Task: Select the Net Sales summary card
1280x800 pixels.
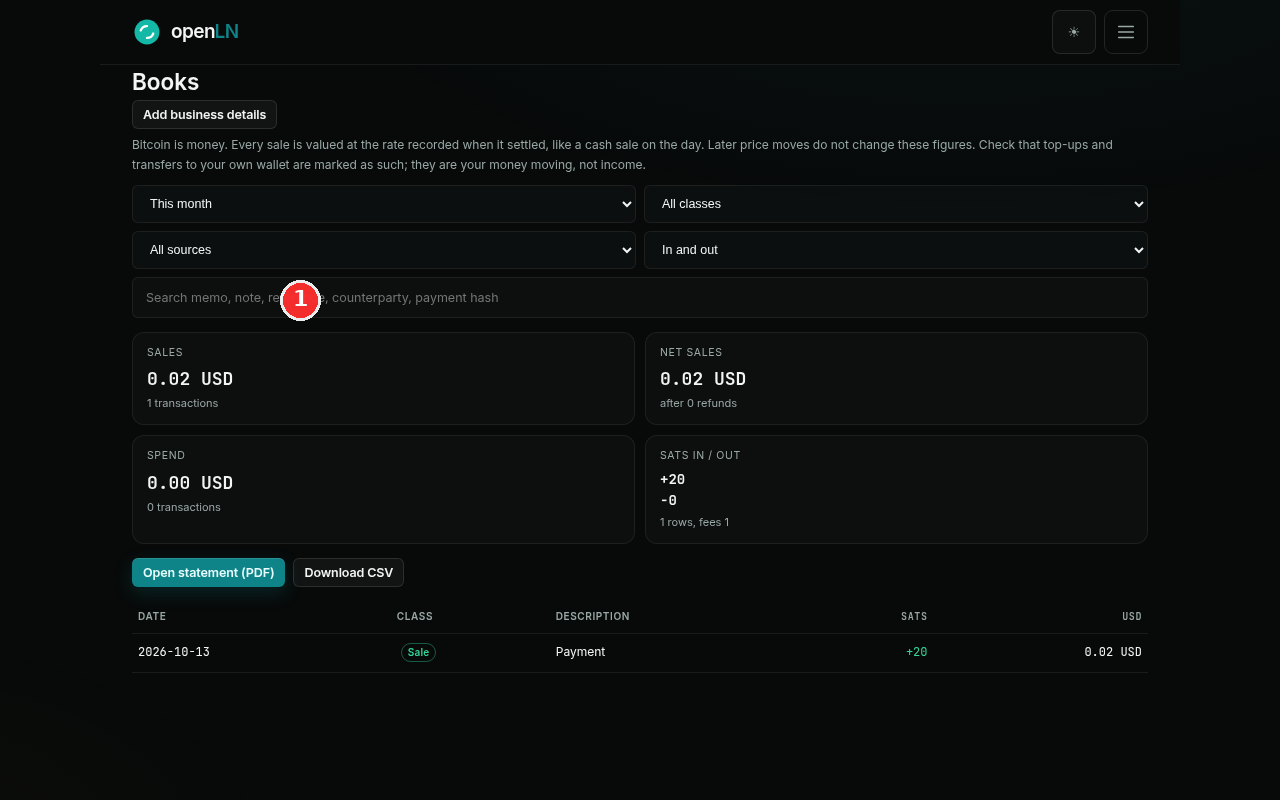Action: (896, 378)
